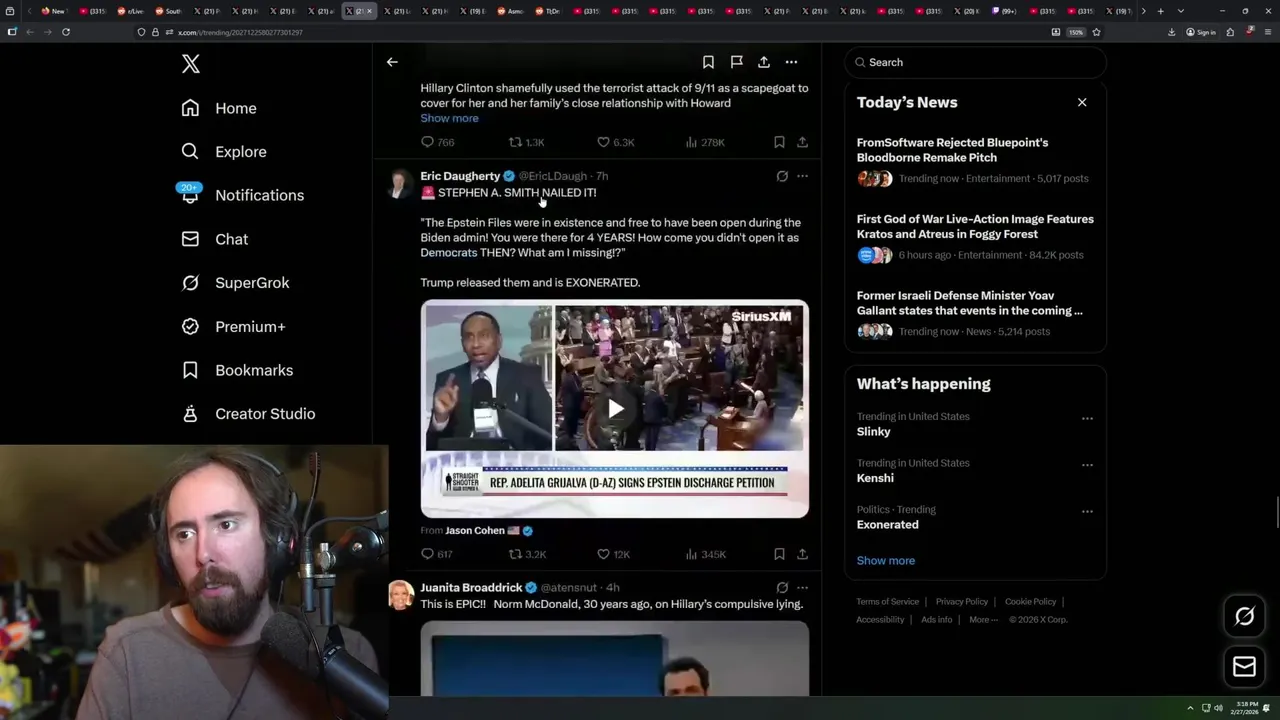Expand Hillary Clinton post with Show more
1280x720 pixels.
point(449,118)
